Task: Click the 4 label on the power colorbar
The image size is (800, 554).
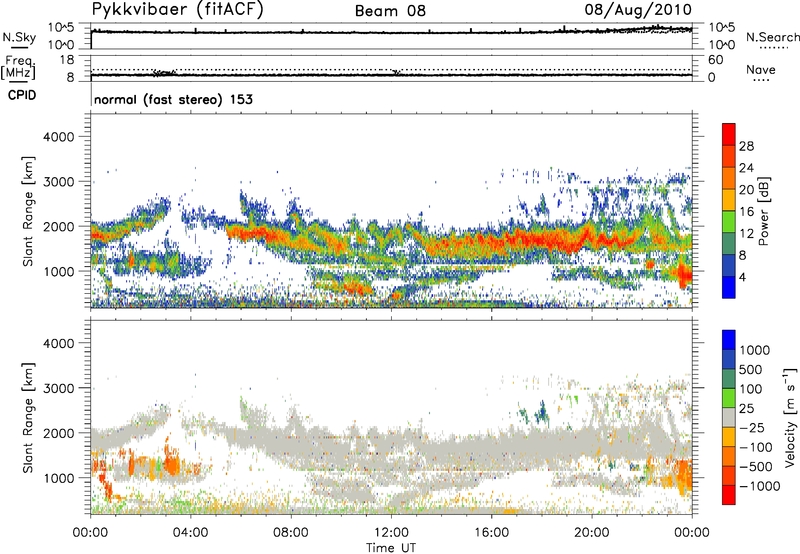Action: click(743, 278)
